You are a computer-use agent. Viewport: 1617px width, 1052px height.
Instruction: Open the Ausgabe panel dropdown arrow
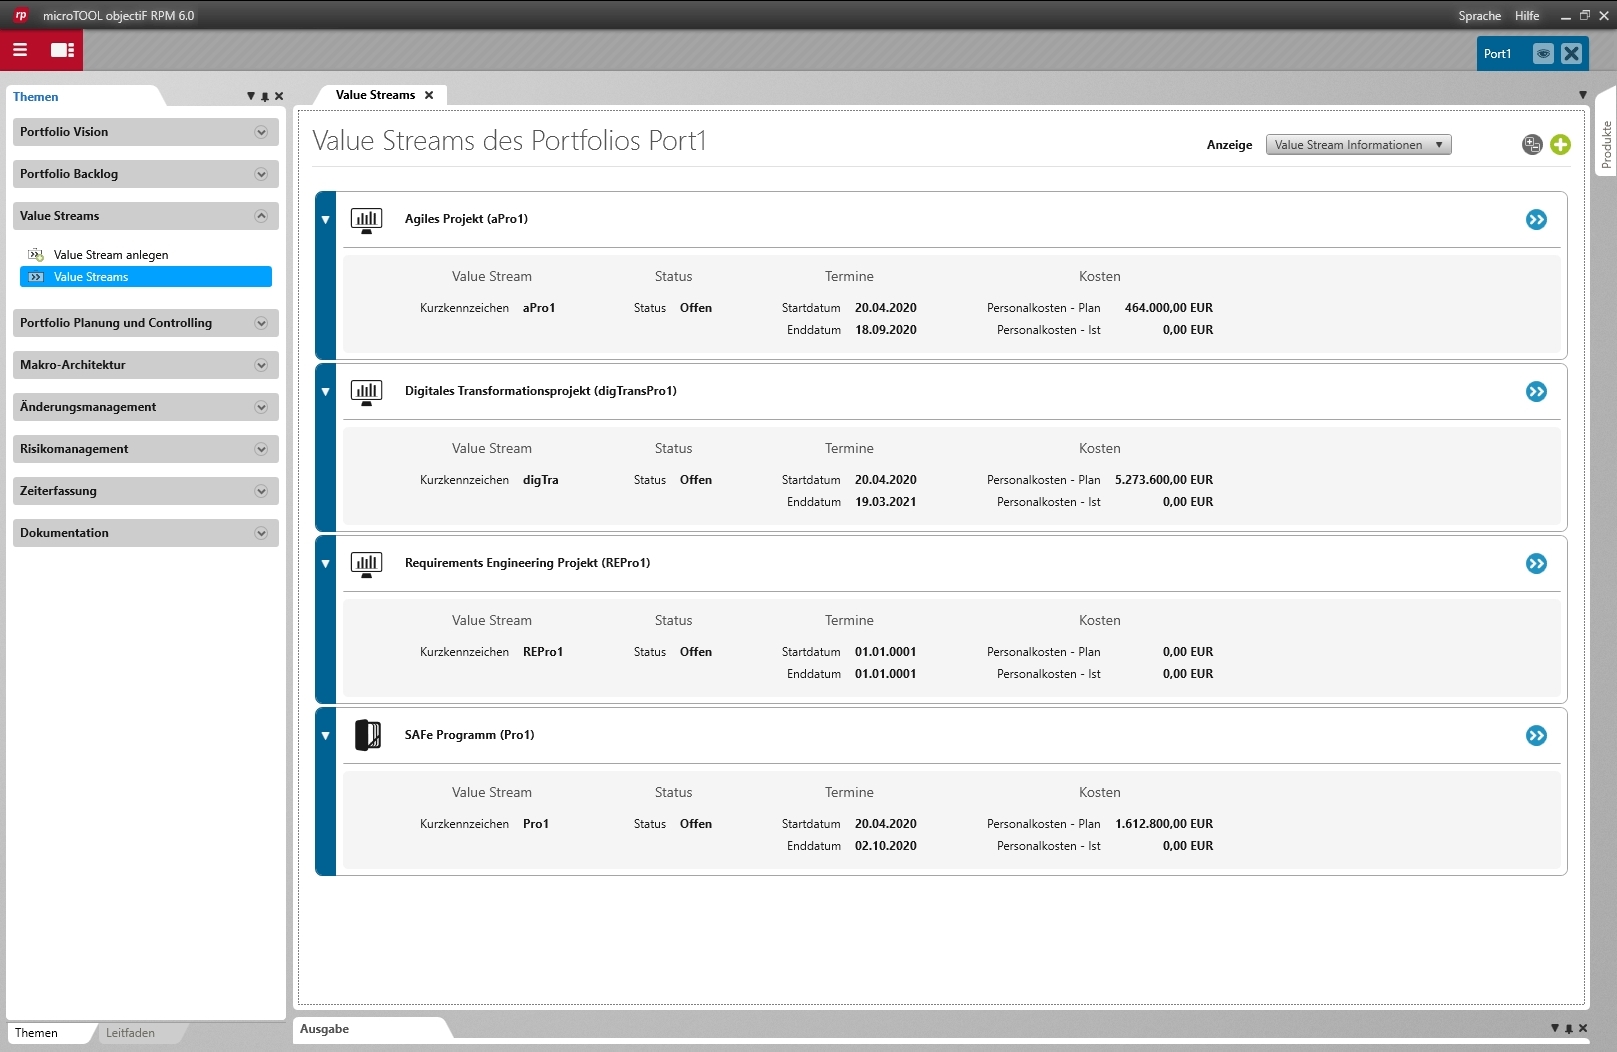coord(1555,1028)
